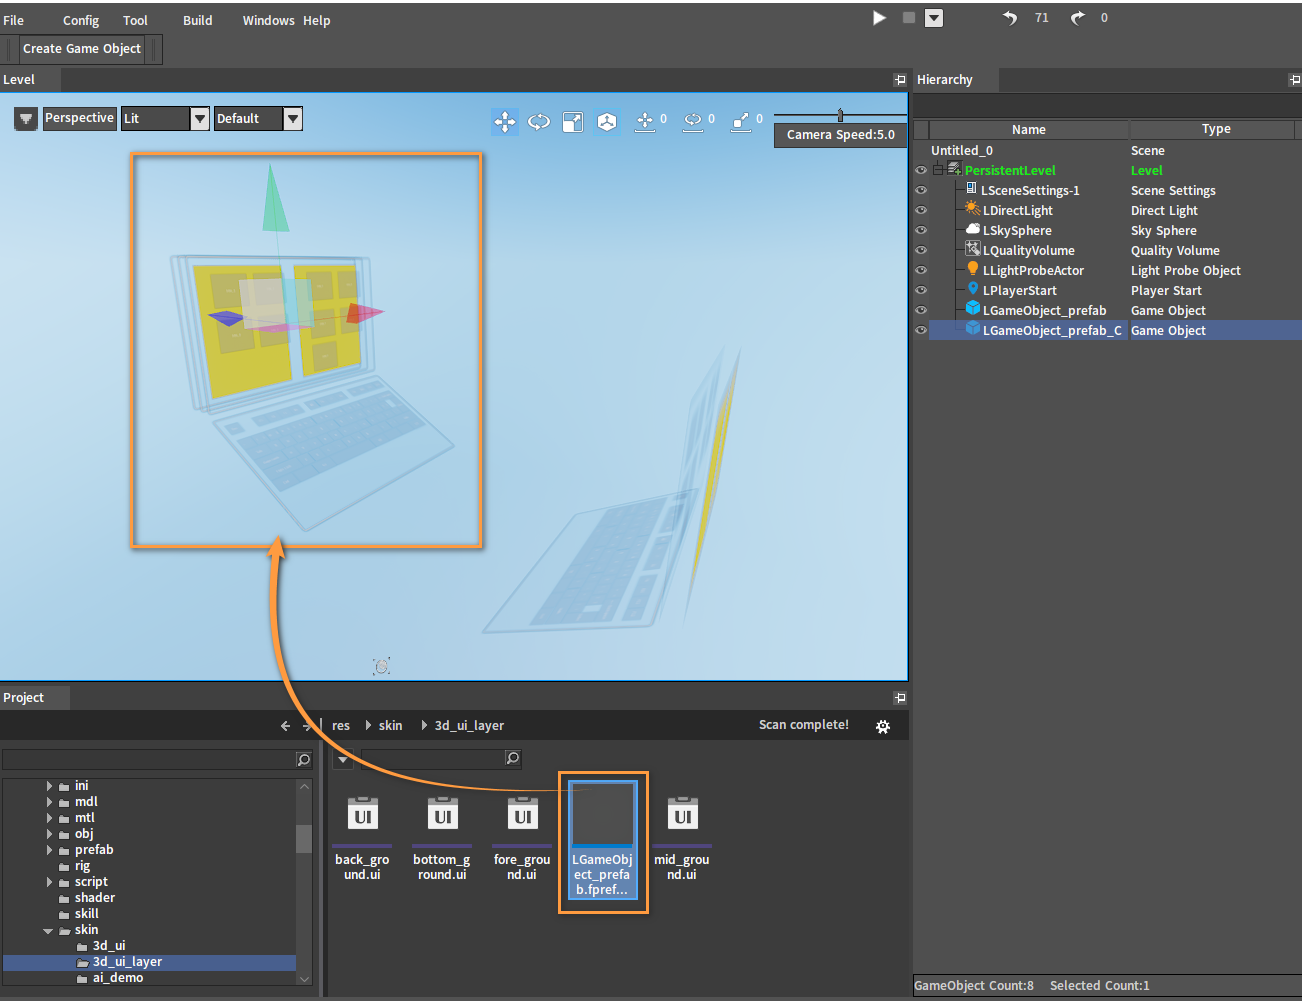Open the Build menu
The height and width of the screenshot is (1001, 1302).
pyautogui.click(x=198, y=20)
